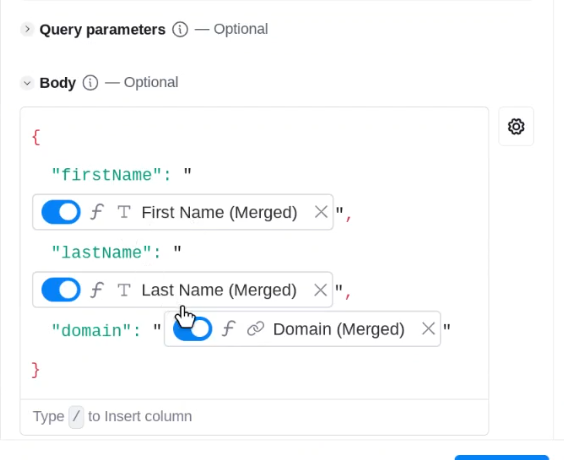Remove the Domain (Merged) token

point(428,329)
